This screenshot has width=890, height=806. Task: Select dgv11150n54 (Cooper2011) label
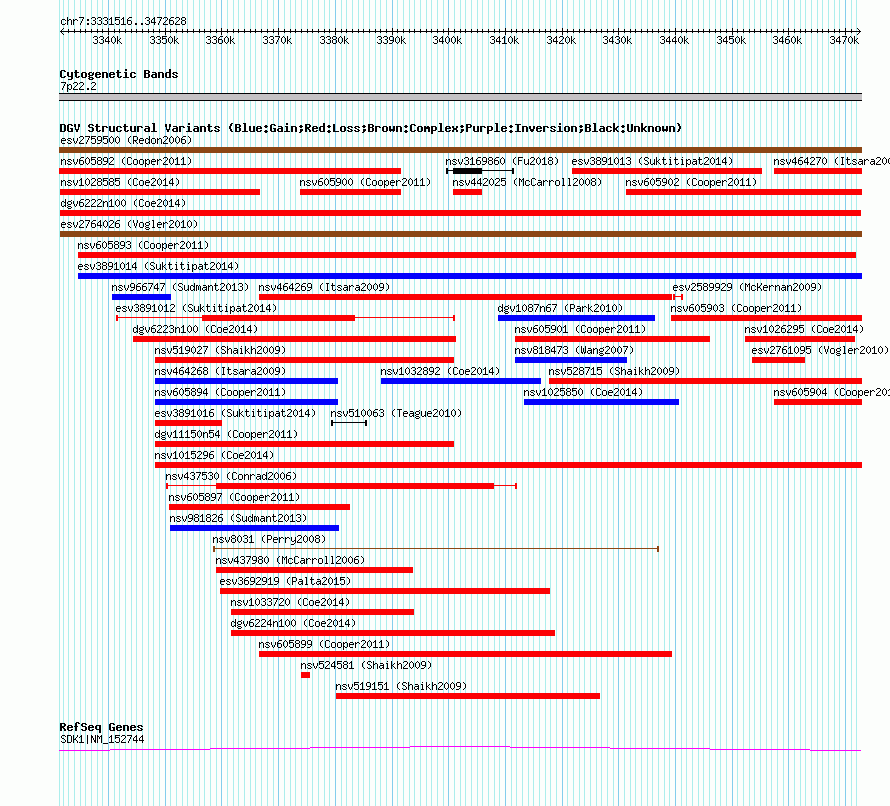[x=226, y=434]
